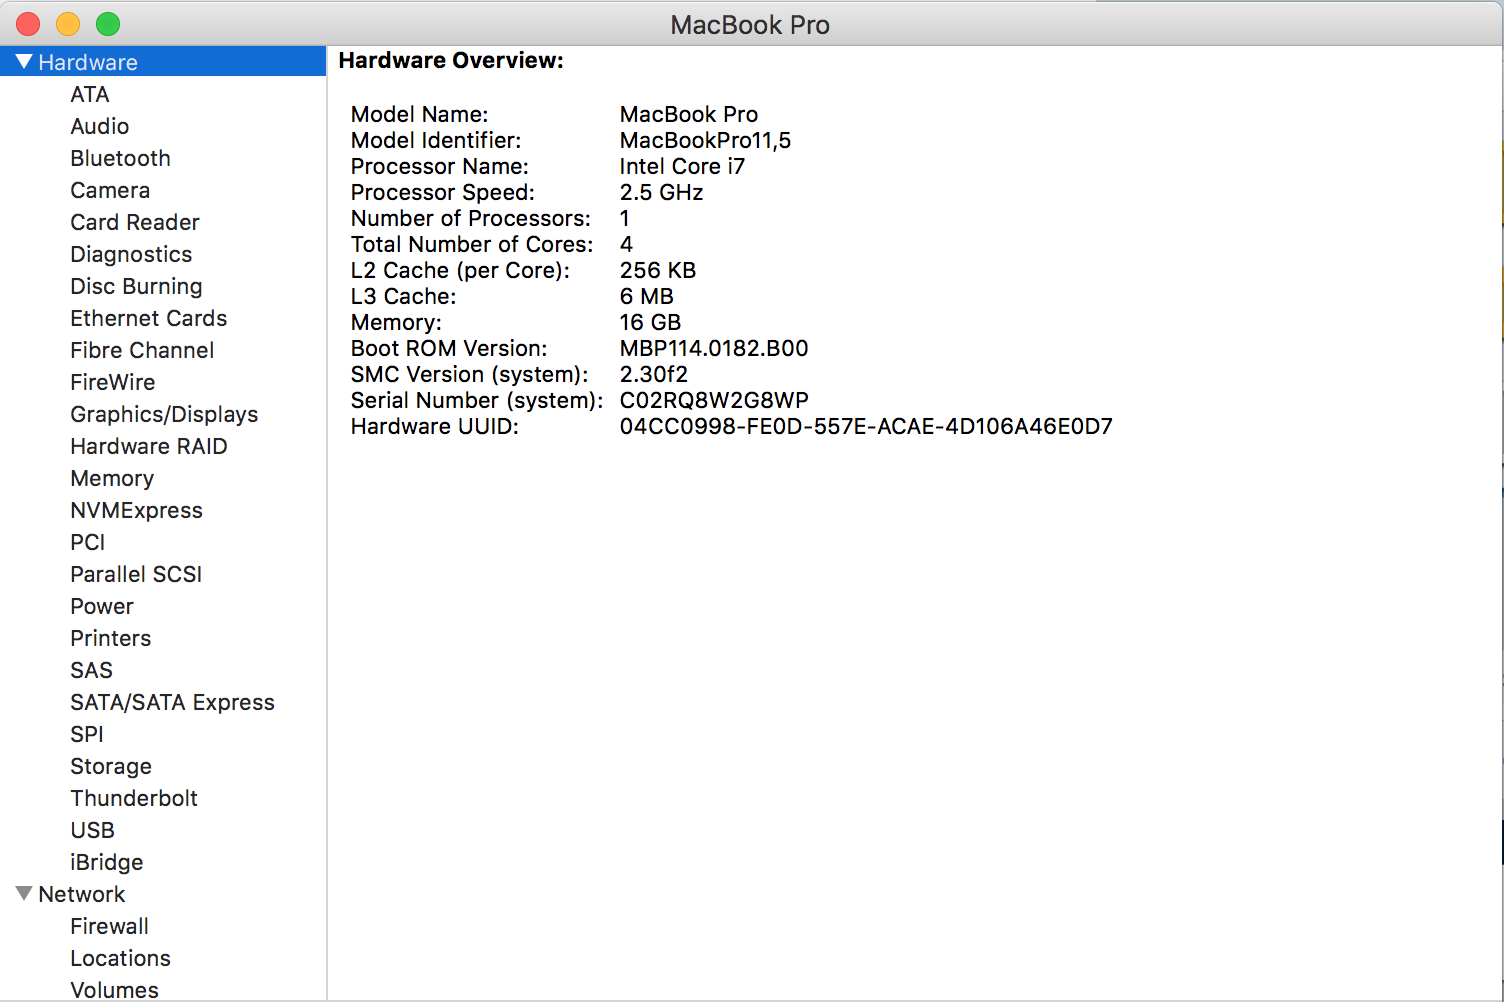Open the Power section
Screen dimensions: 1504x1002
102,606
